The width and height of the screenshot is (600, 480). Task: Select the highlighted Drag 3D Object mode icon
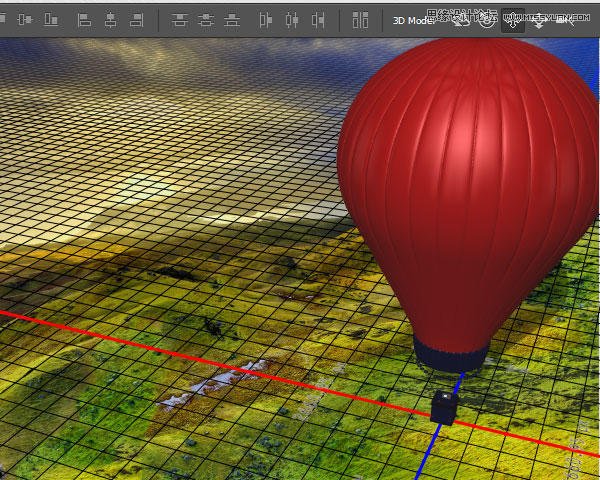513,20
